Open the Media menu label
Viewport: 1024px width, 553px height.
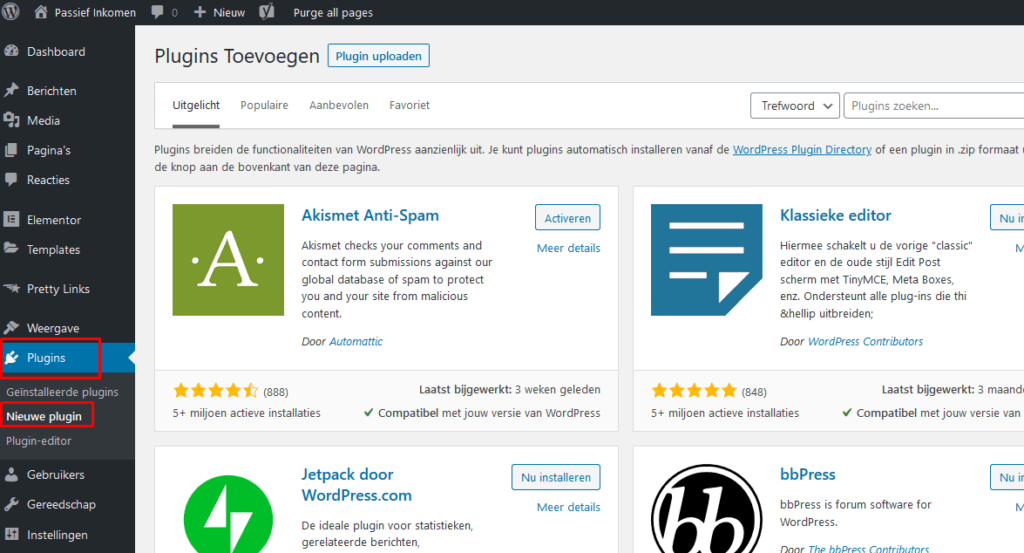click(x=43, y=120)
